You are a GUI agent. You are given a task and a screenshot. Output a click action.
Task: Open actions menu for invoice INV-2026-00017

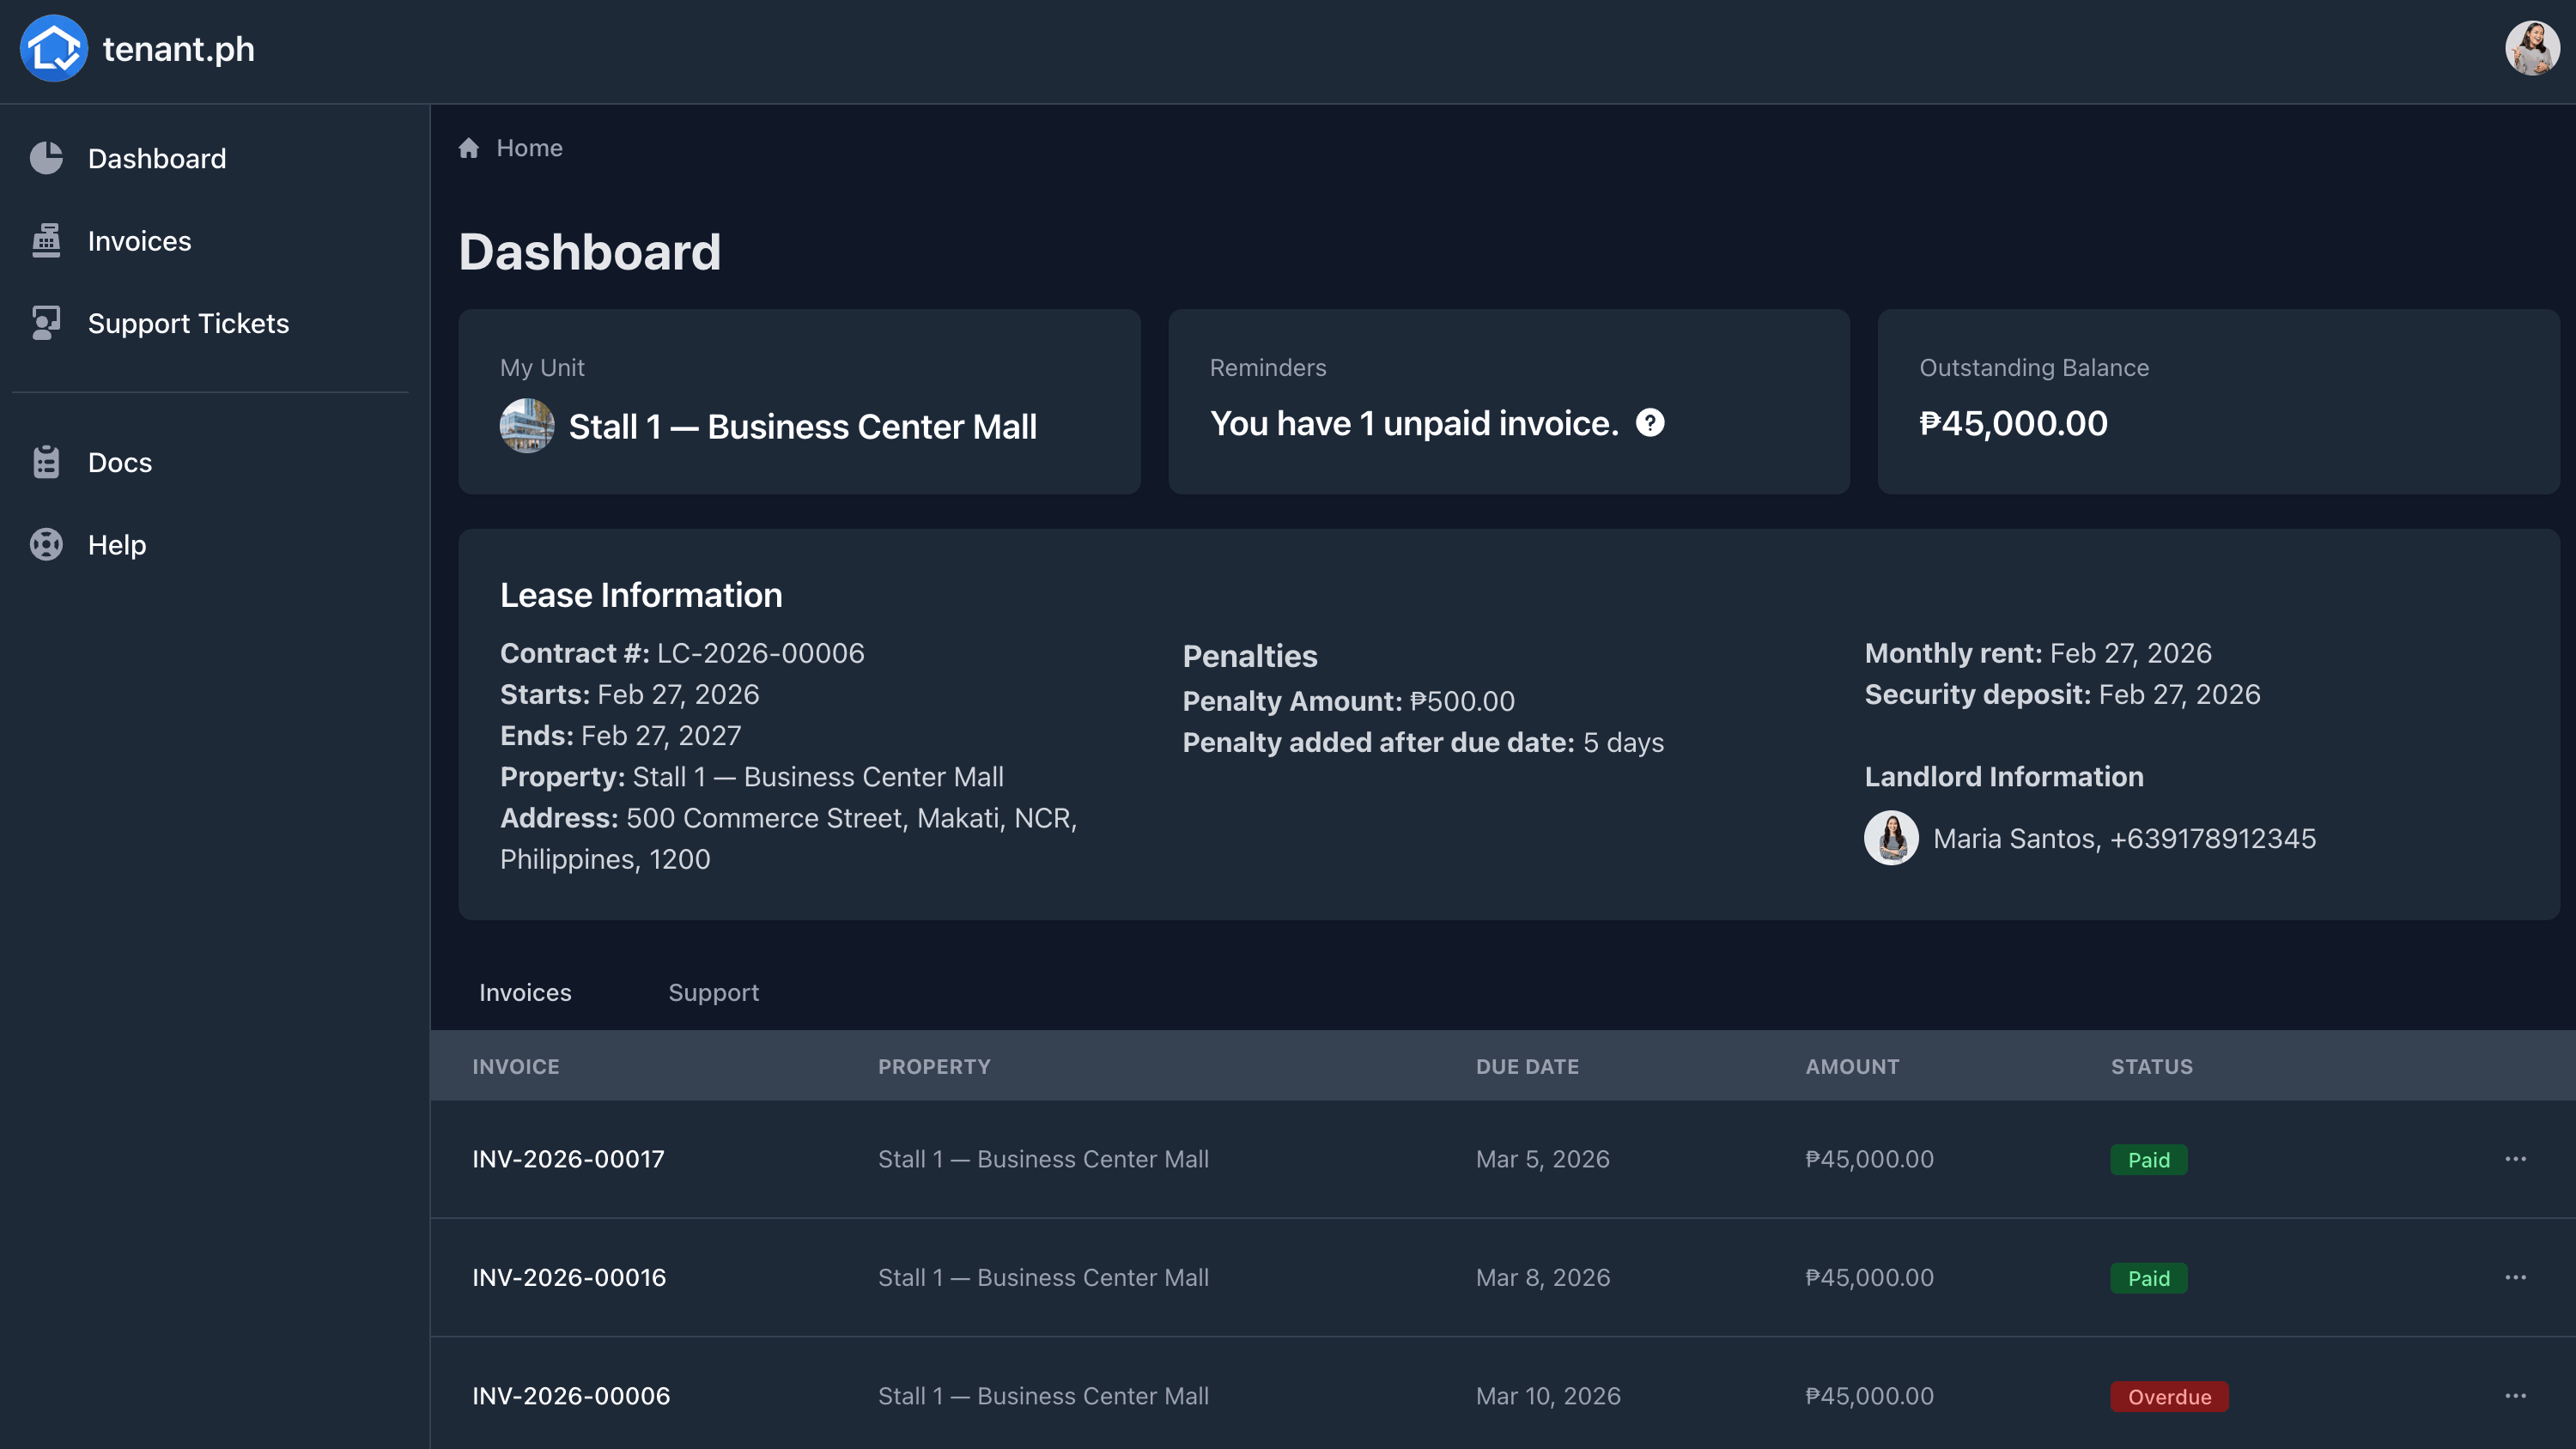coord(2515,1159)
